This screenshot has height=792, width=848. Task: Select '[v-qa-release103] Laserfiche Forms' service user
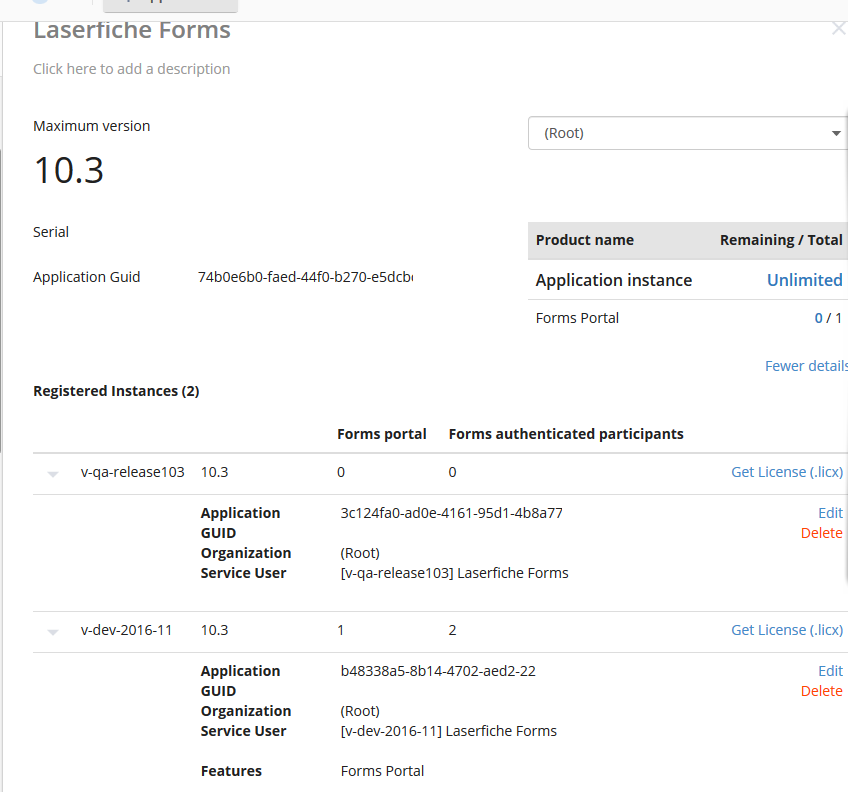454,573
